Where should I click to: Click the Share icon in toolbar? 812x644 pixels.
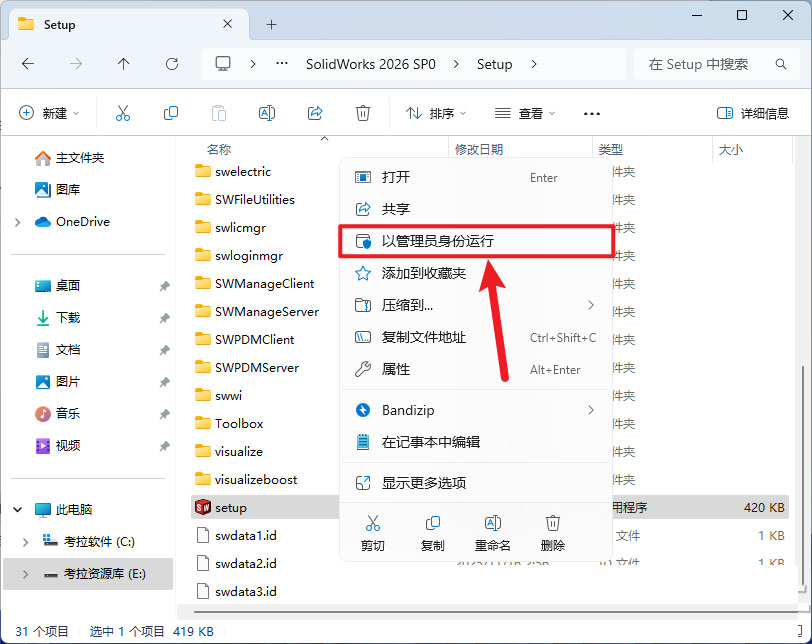point(315,113)
